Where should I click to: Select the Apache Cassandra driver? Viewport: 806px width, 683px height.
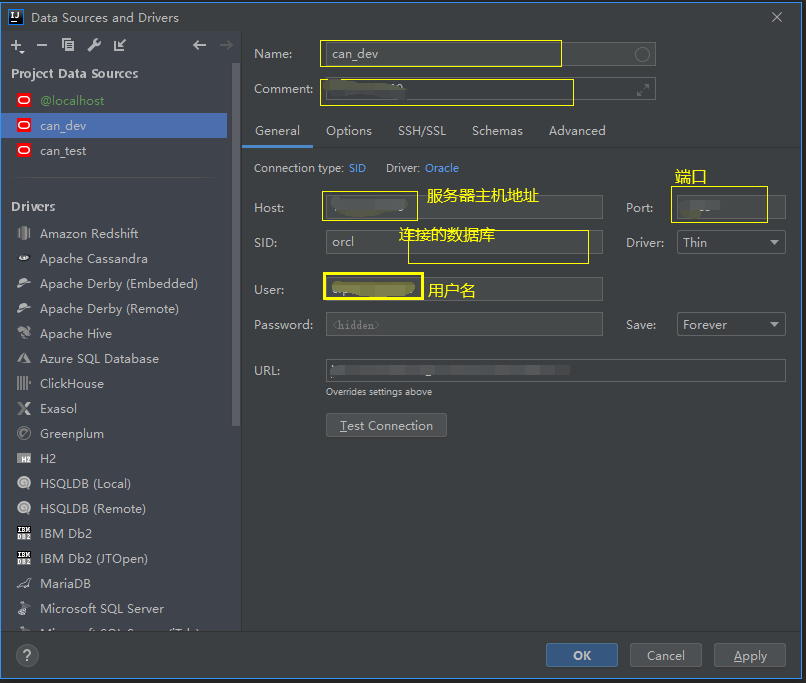click(x=94, y=259)
